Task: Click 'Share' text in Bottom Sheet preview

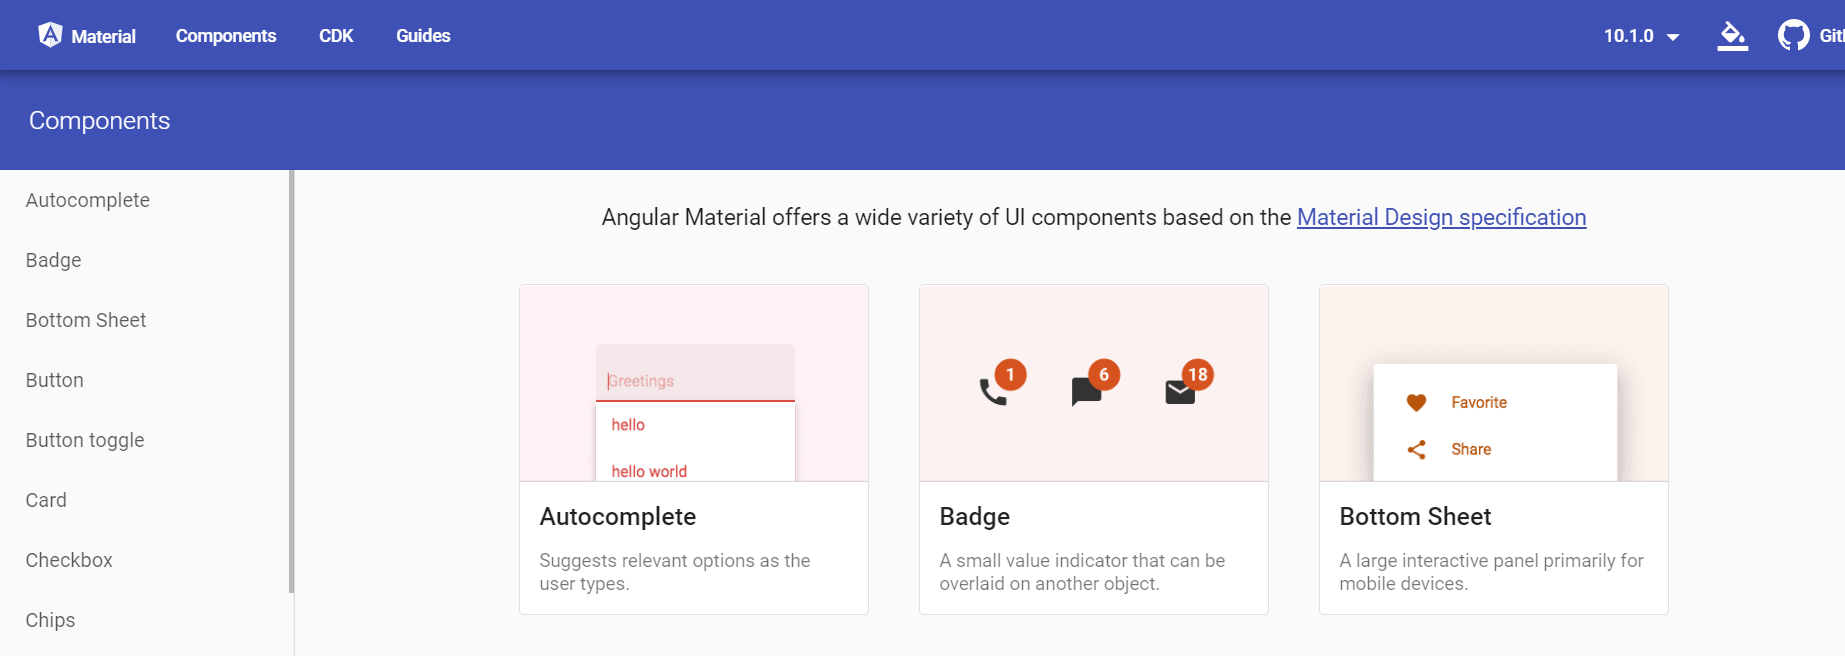Action: coord(1471,450)
